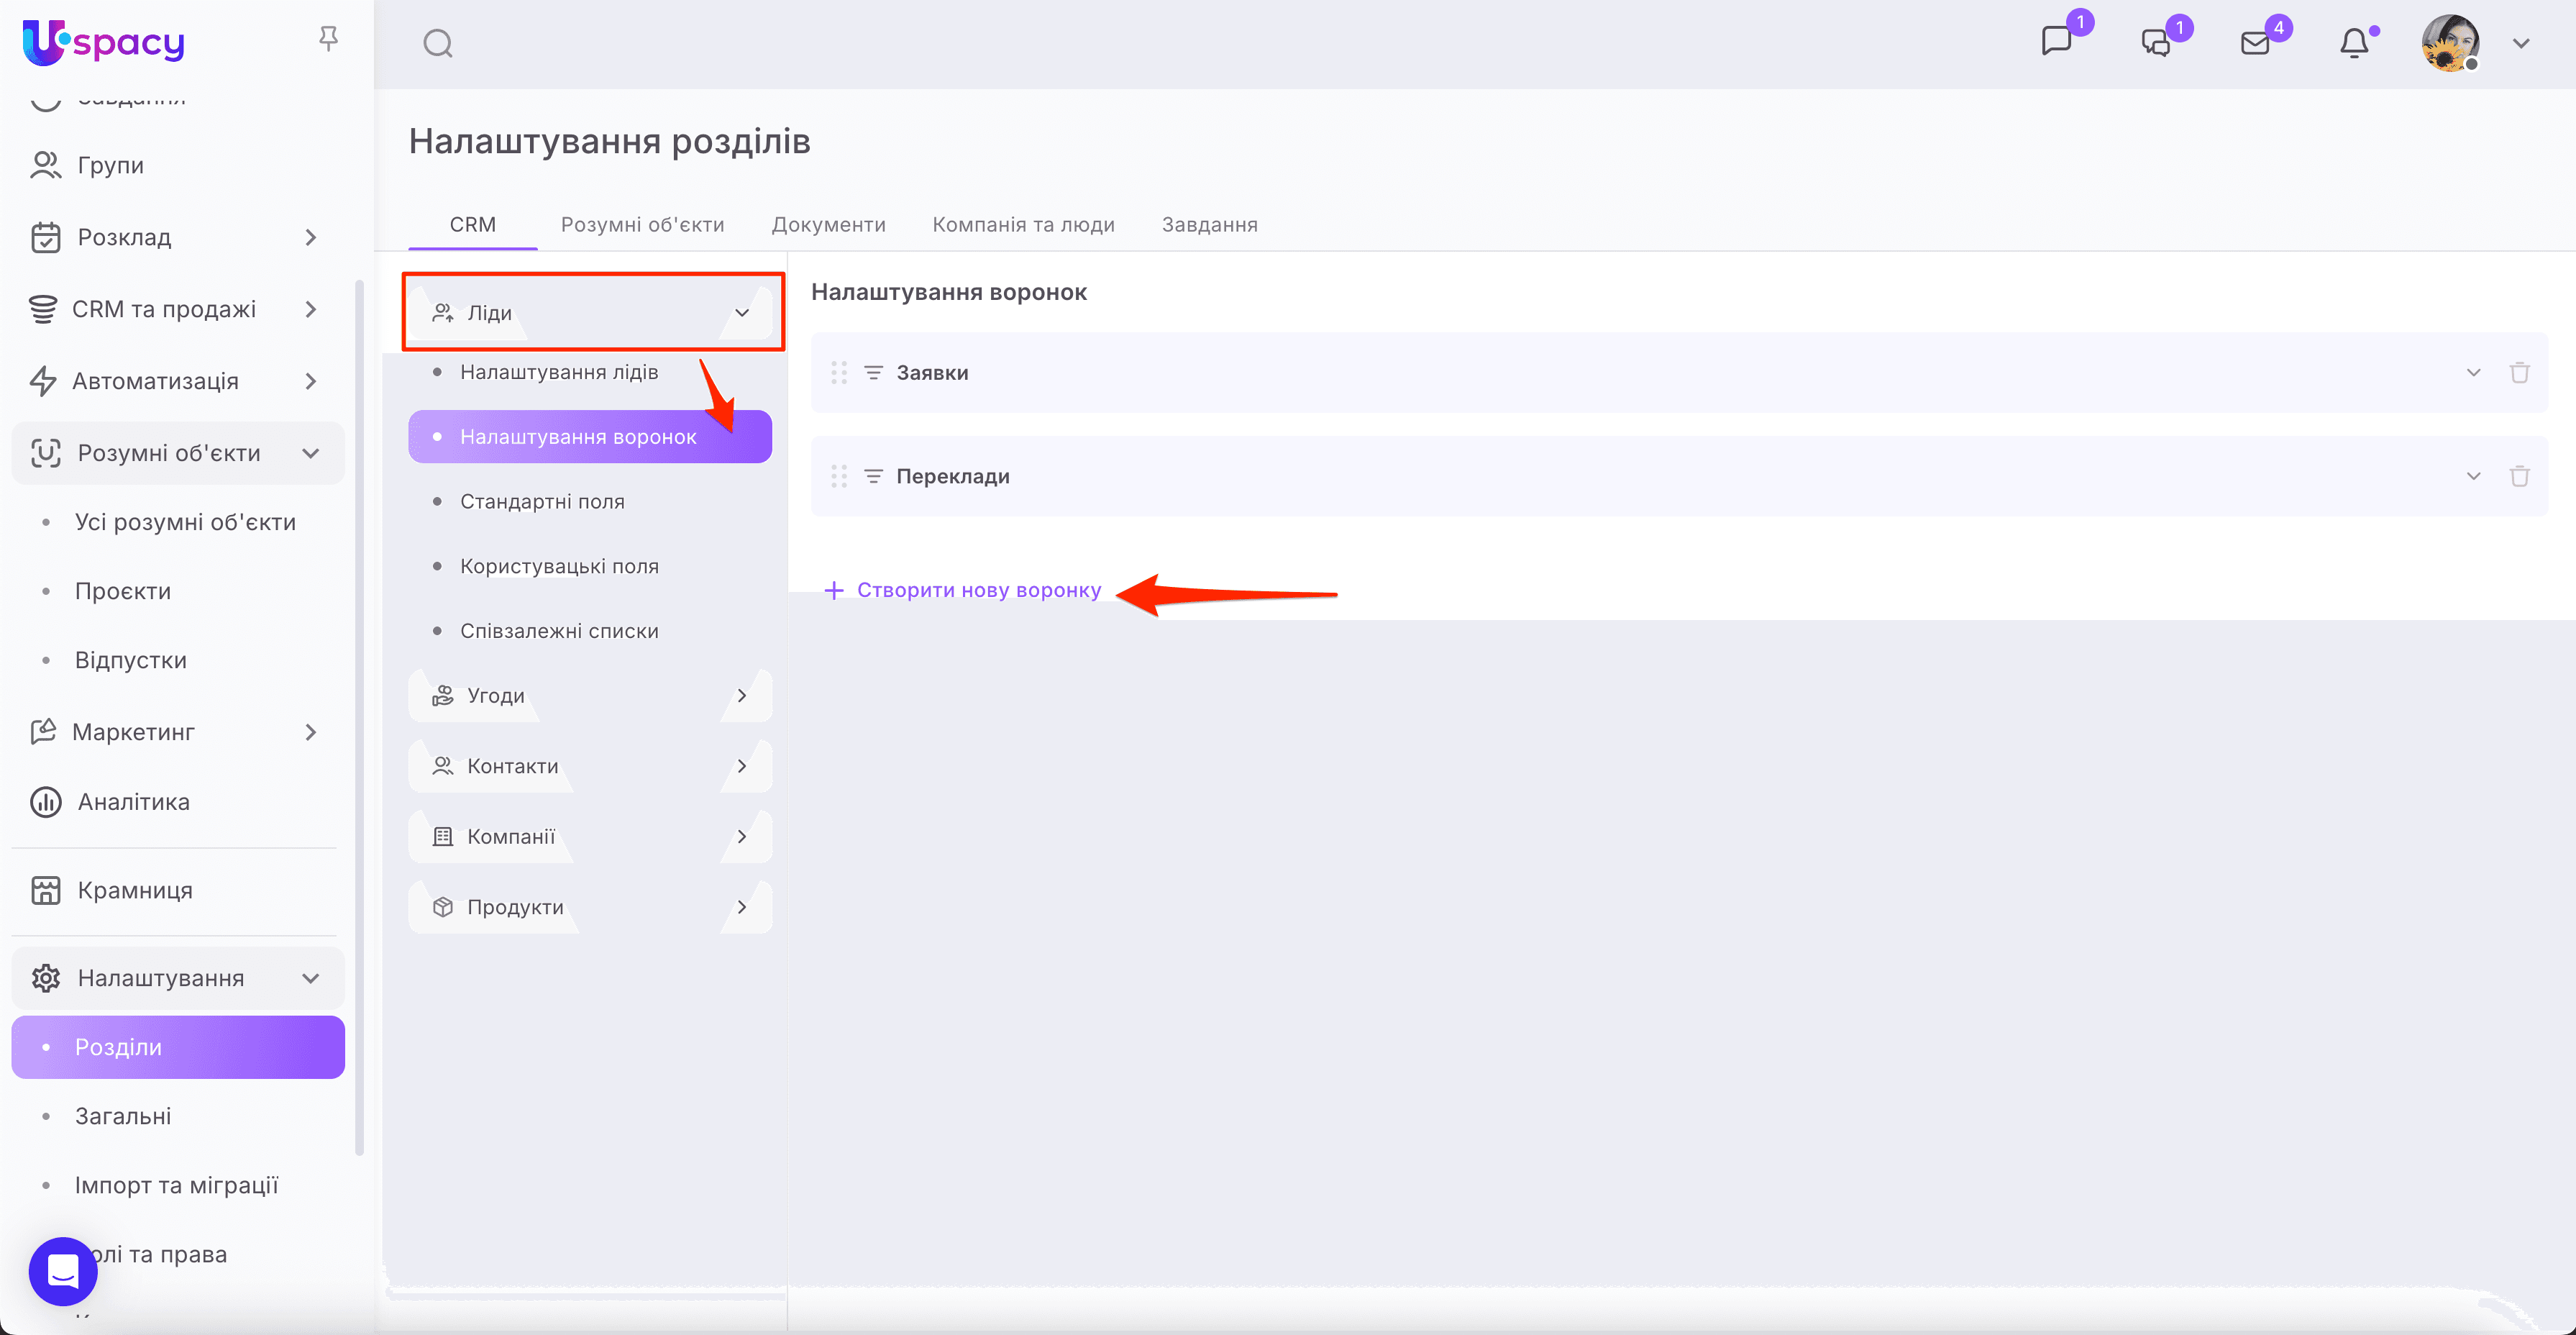2576x1335 pixels.
Task: Expand the Заявки funnel chevron
Action: point(2473,373)
